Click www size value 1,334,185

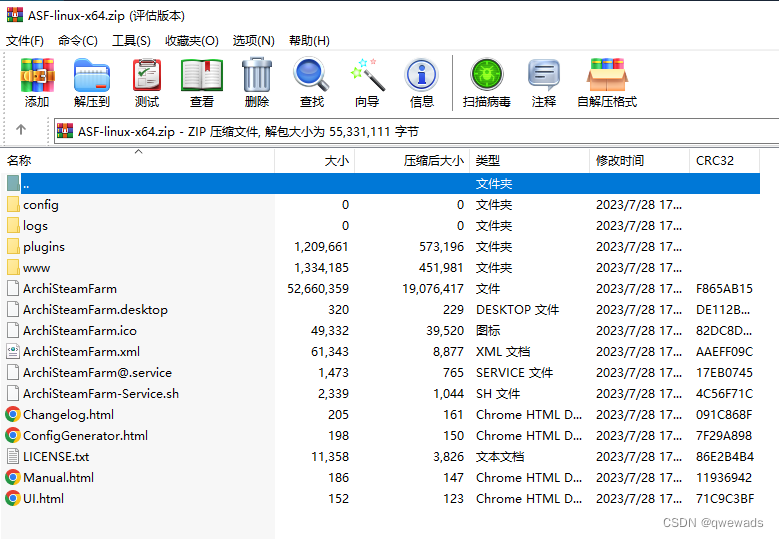coord(321,268)
